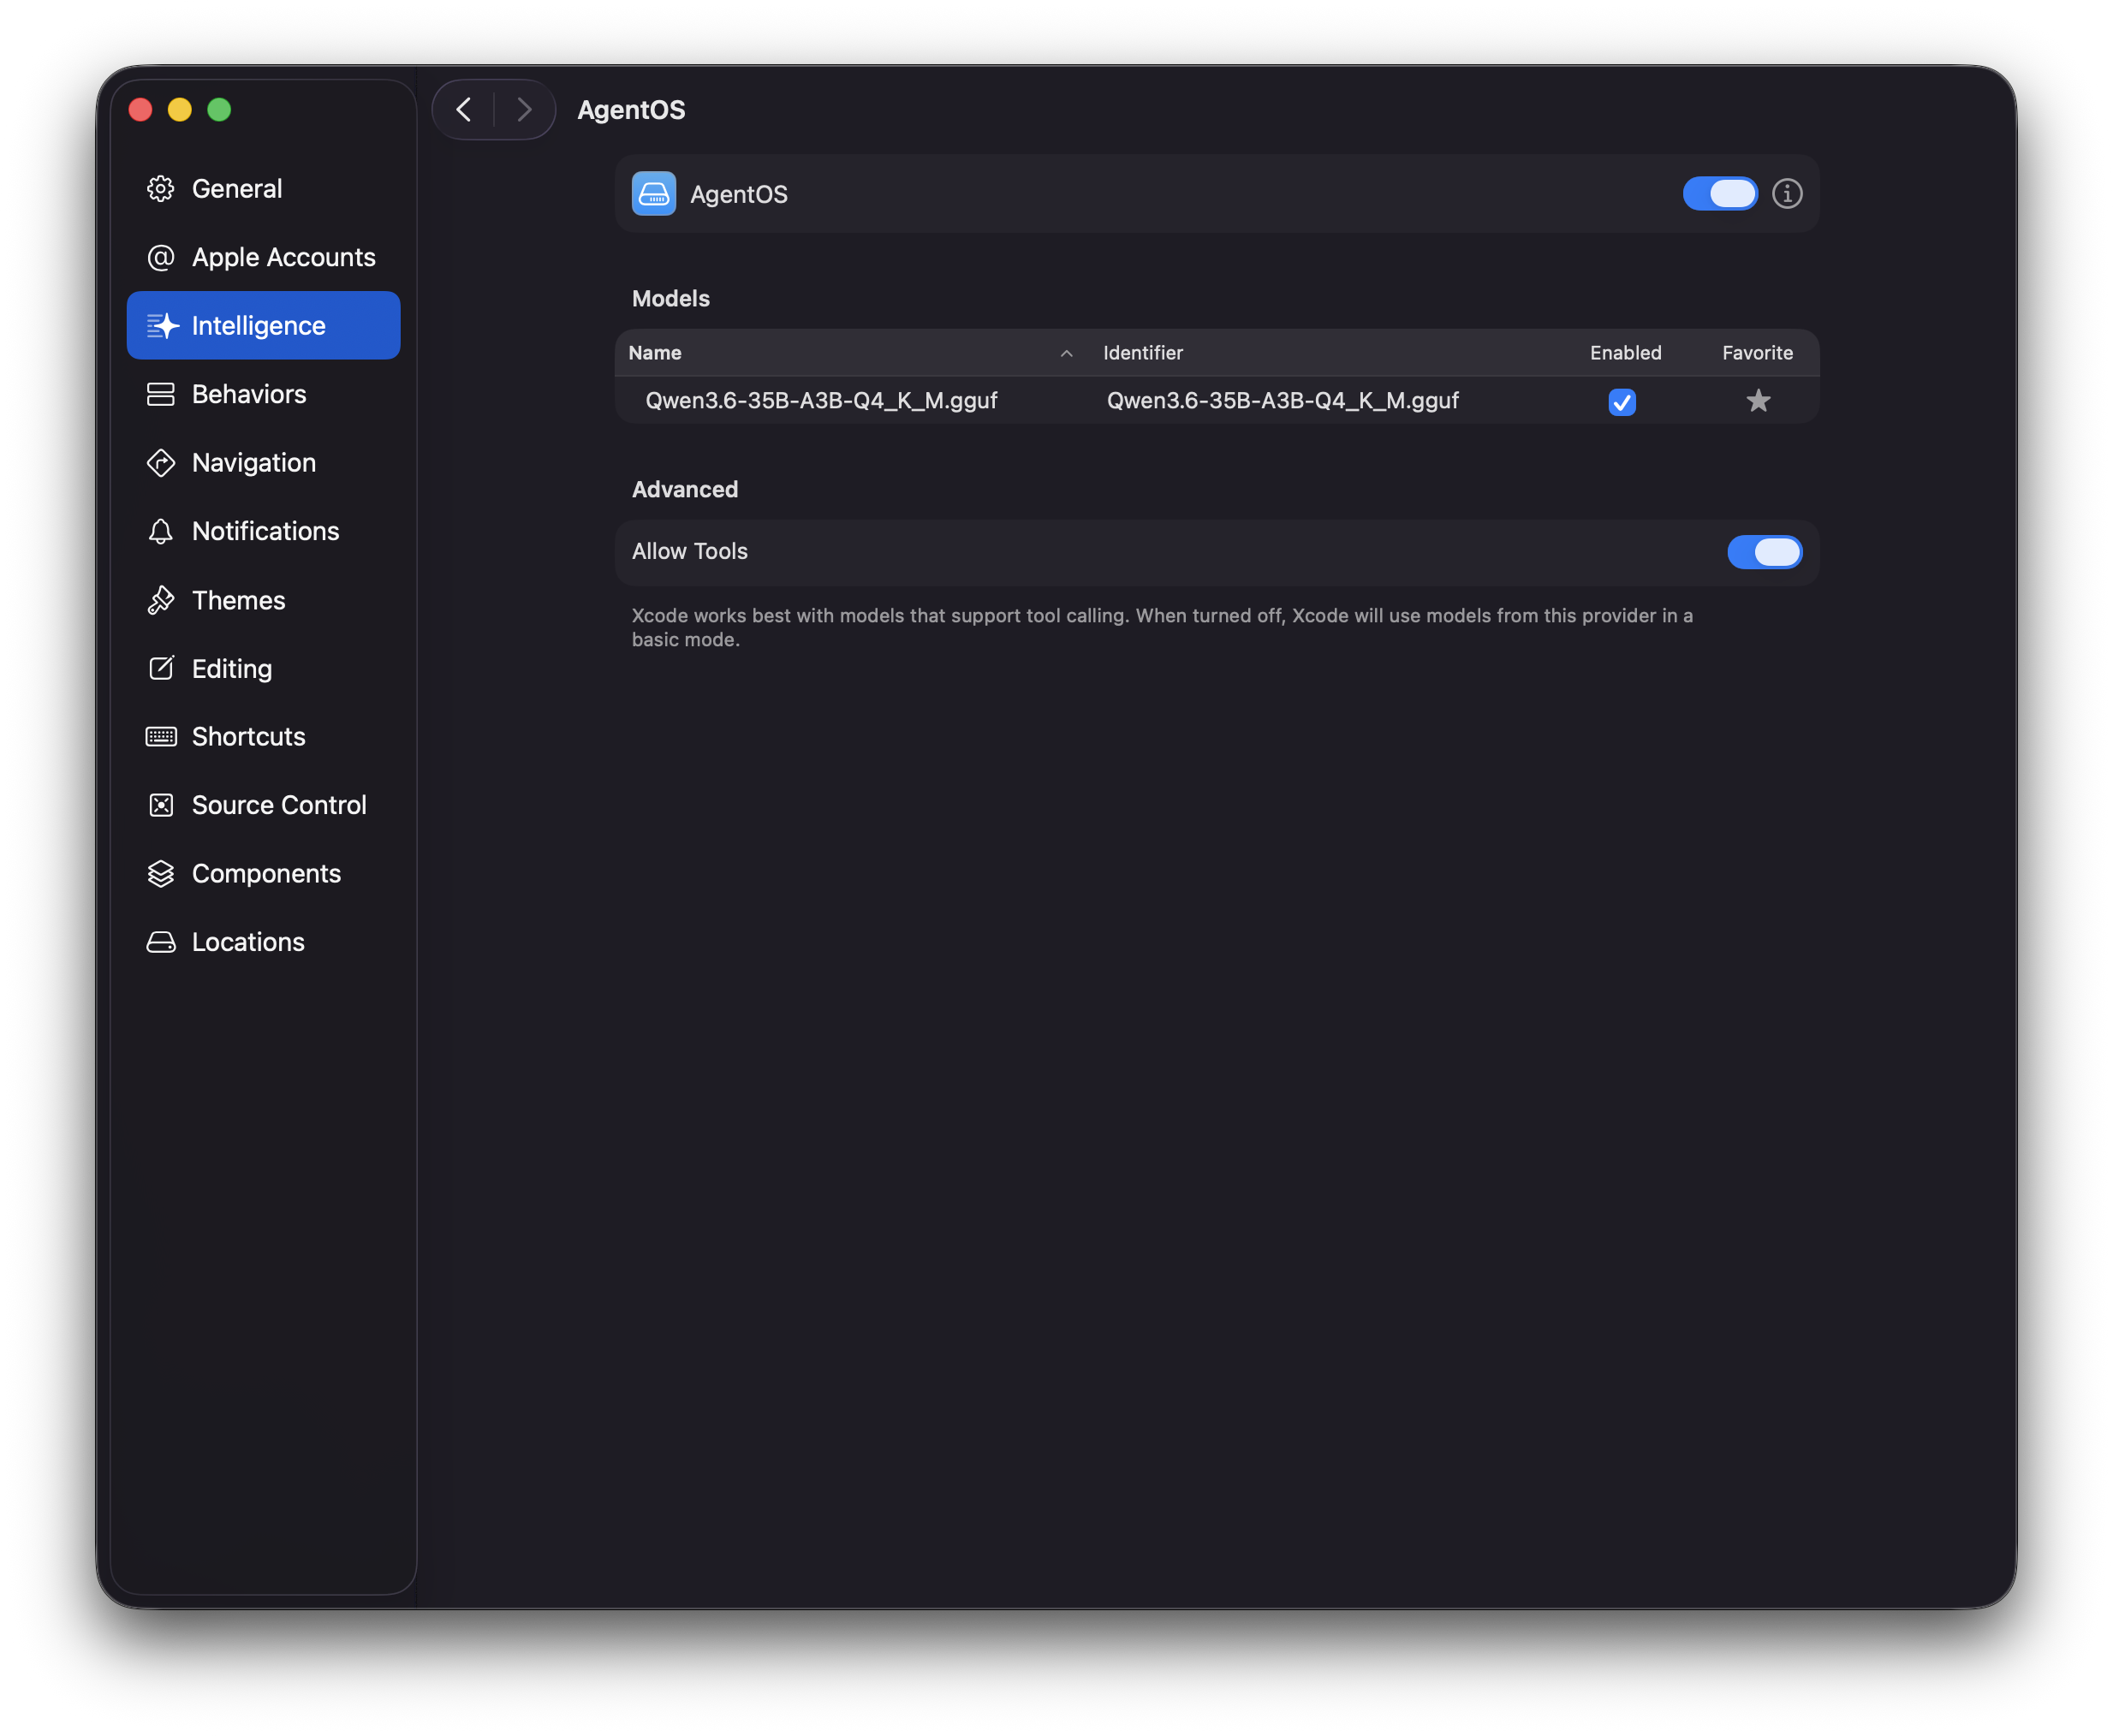Open Notifications settings

(263, 531)
